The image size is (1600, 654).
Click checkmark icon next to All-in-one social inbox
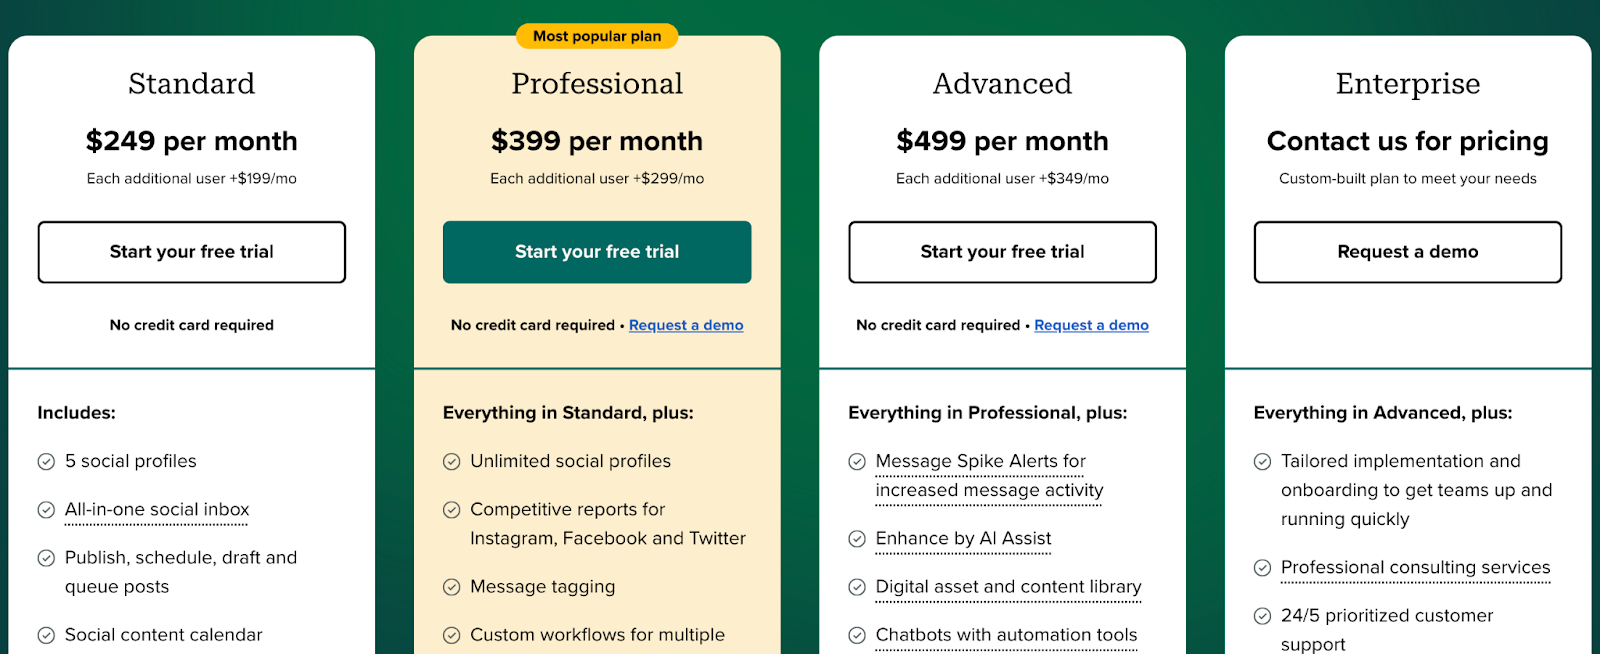(46, 510)
